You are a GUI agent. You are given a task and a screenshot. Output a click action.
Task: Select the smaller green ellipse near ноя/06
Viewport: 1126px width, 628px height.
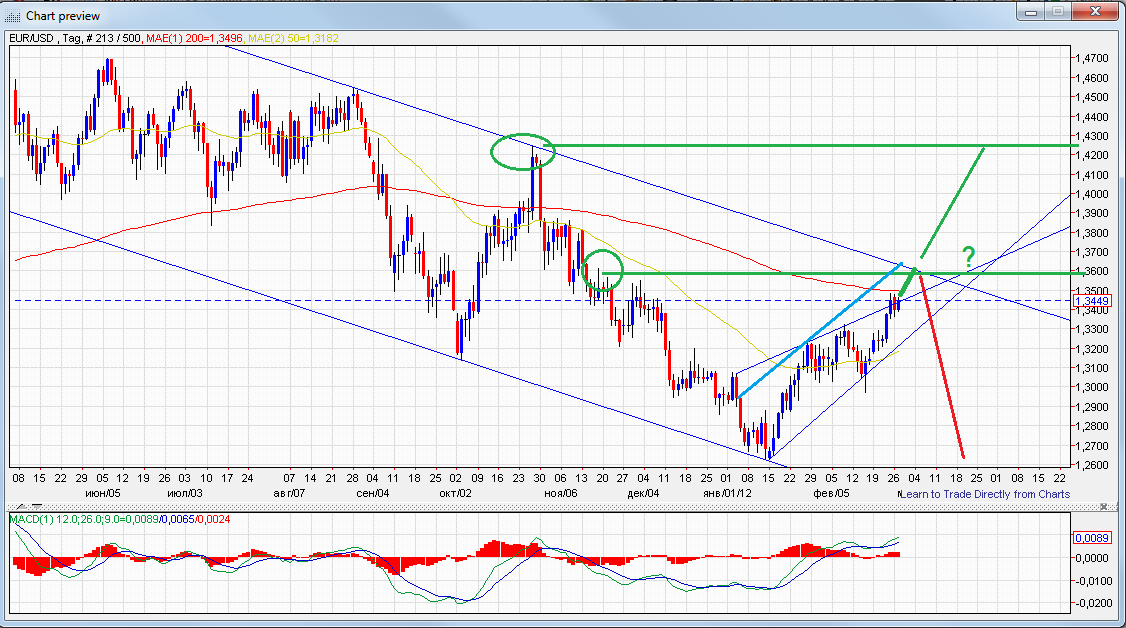point(601,271)
